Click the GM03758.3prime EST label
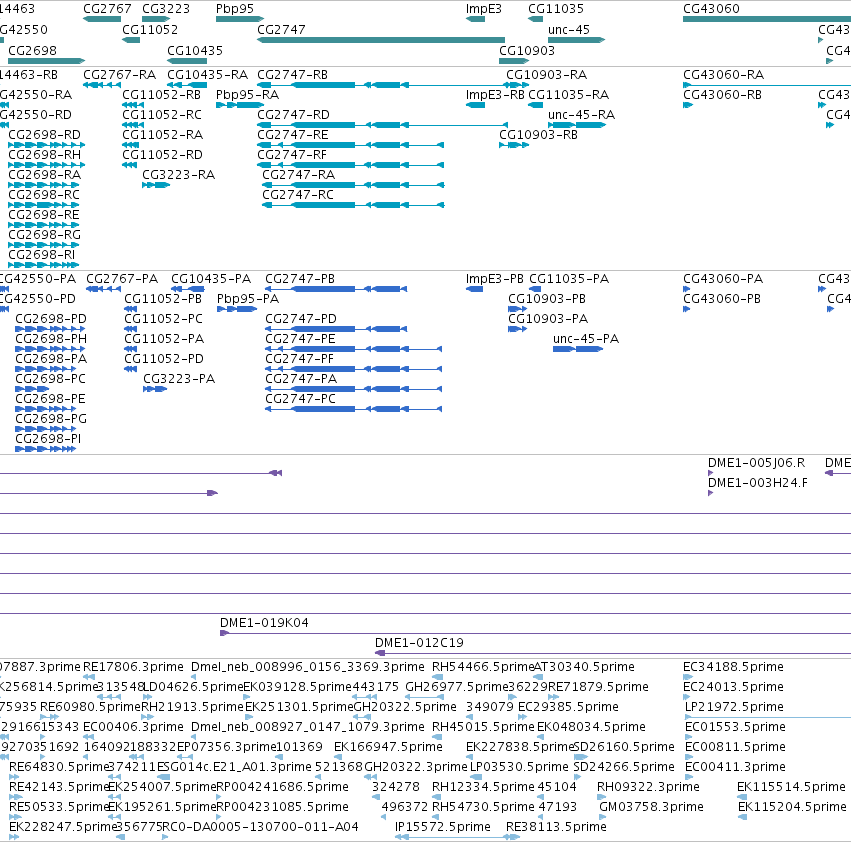The image size is (851, 842). (651, 807)
